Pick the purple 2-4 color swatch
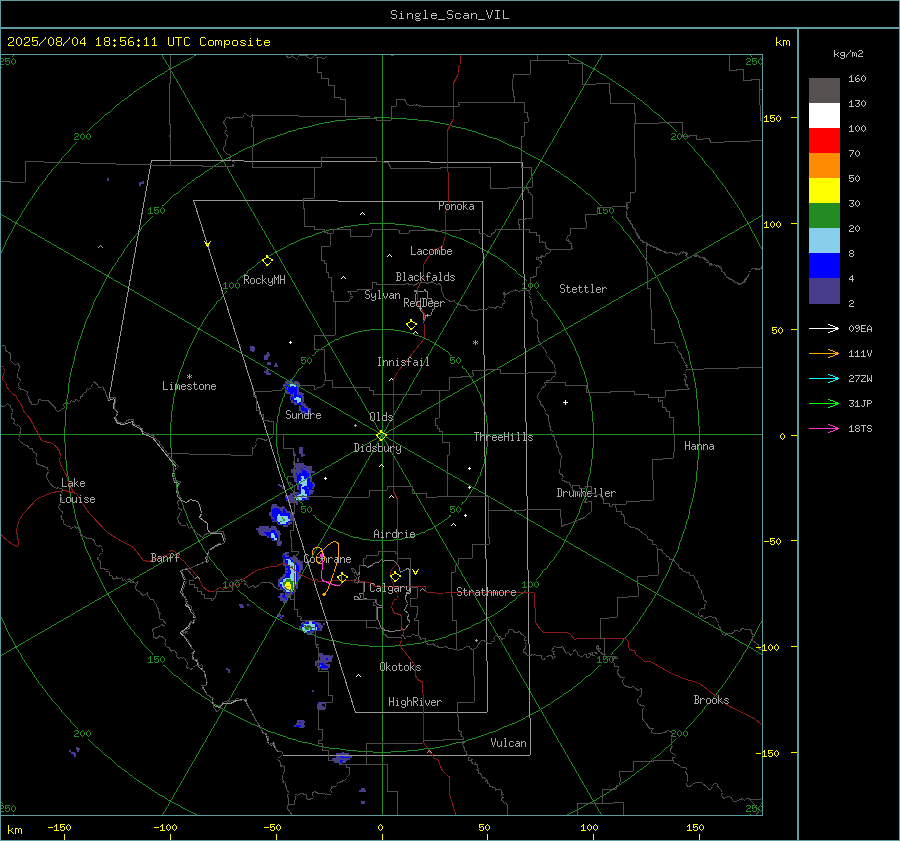This screenshot has width=900, height=841. [824, 290]
